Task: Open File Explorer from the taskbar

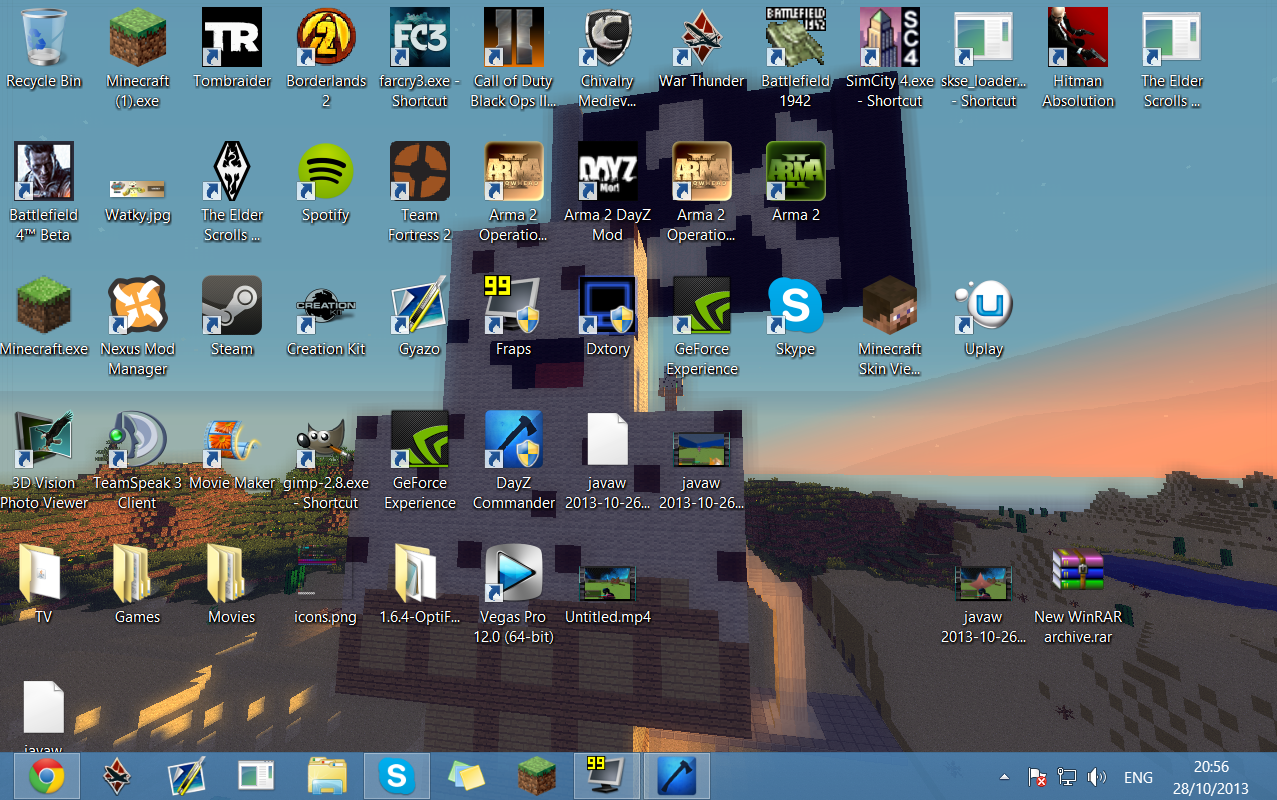Action: point(327,776)
